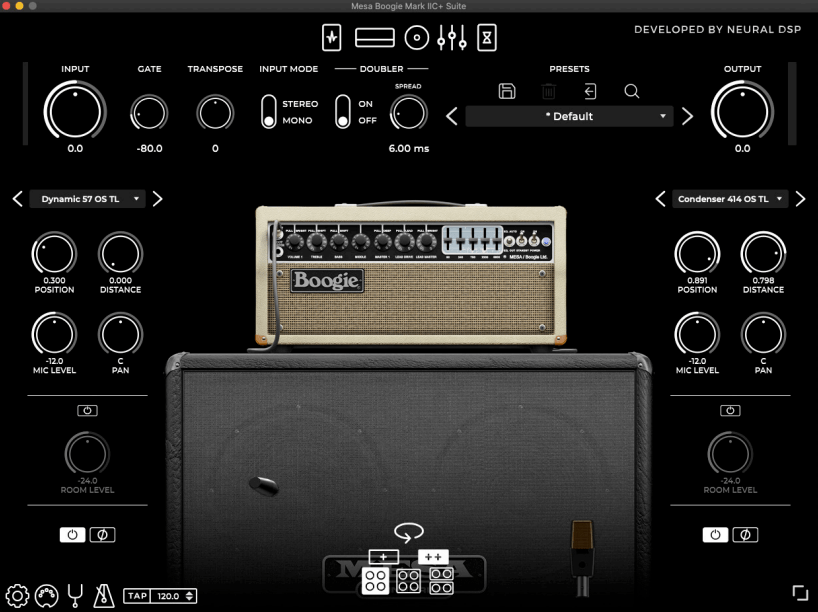Click right mic Pan knob
818x612 pixels.
(x=763, y=334)
